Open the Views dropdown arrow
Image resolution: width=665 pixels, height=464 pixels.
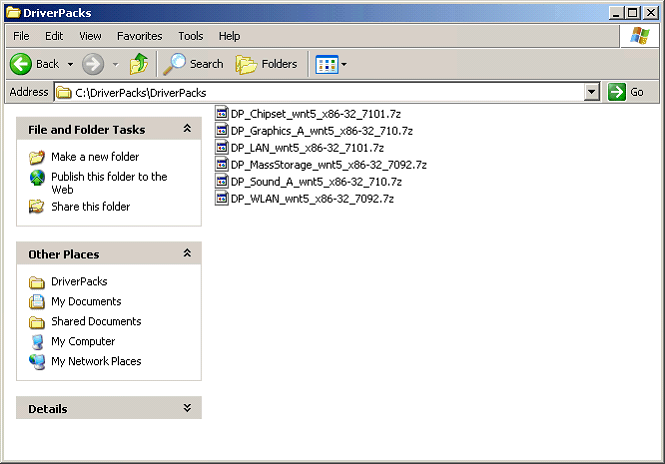tap(344, 64)
